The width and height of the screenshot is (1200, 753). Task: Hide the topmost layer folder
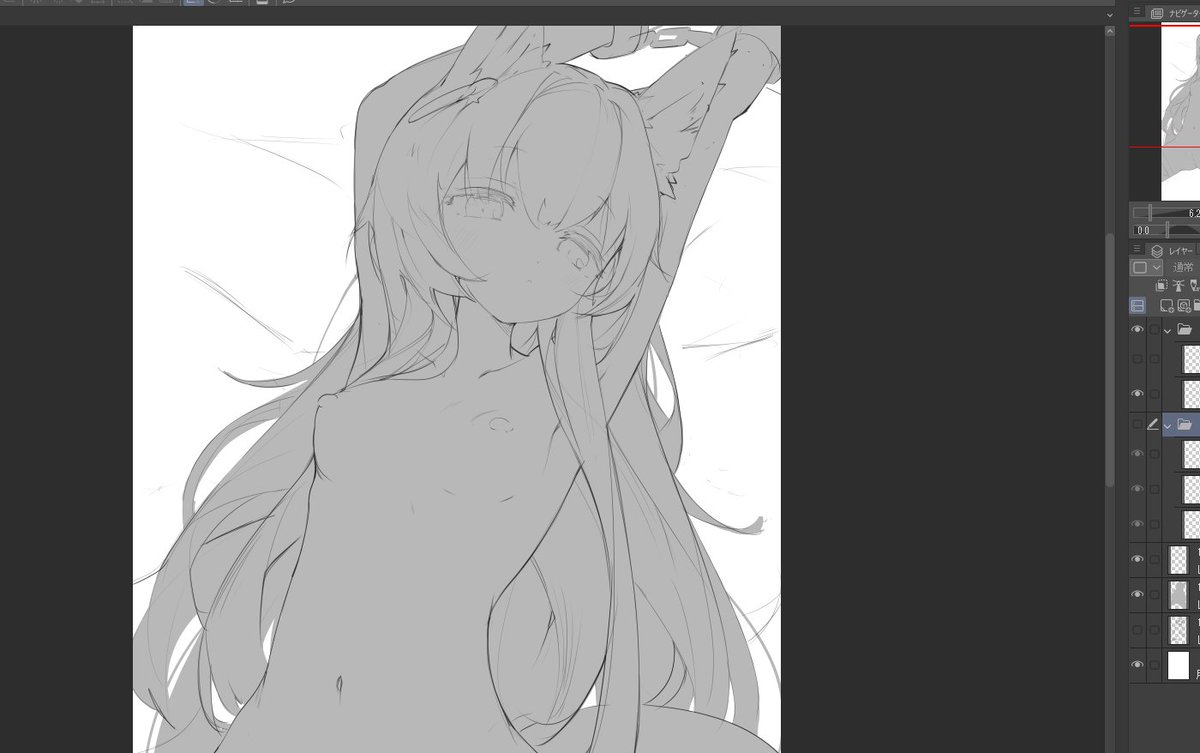click(1137, 329)
